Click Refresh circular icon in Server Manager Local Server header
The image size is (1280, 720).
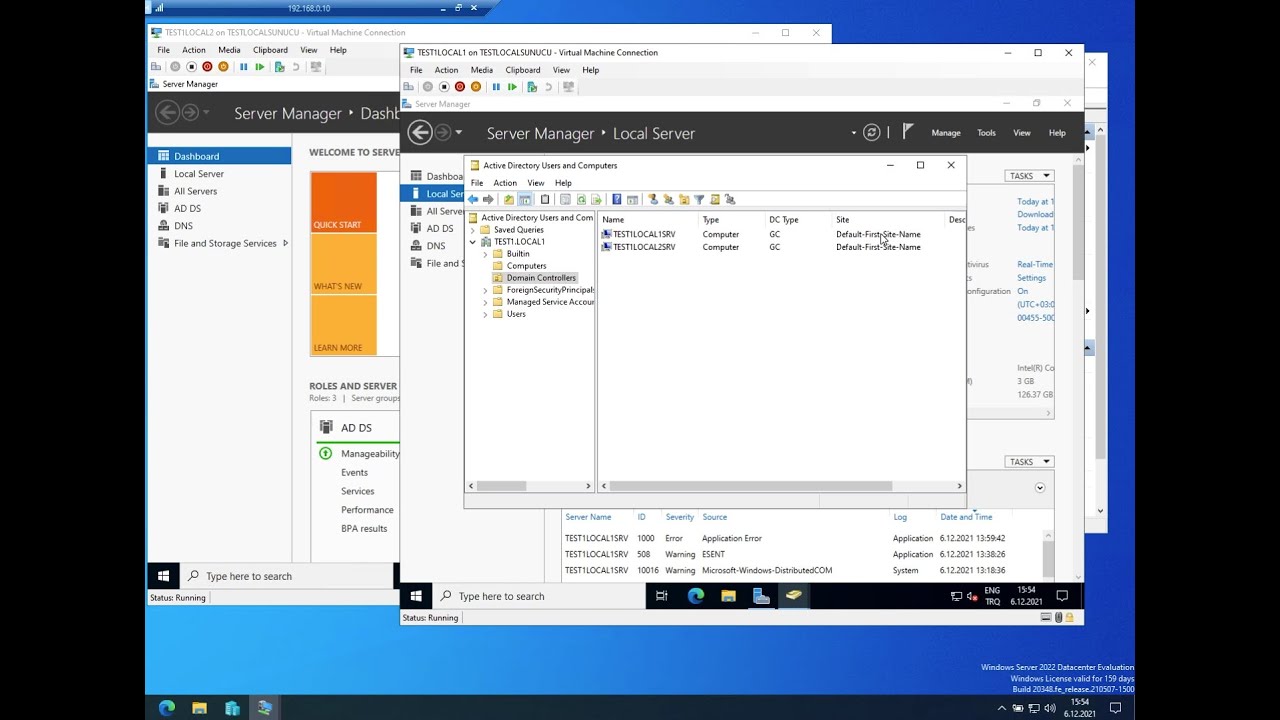pos(872,132)
